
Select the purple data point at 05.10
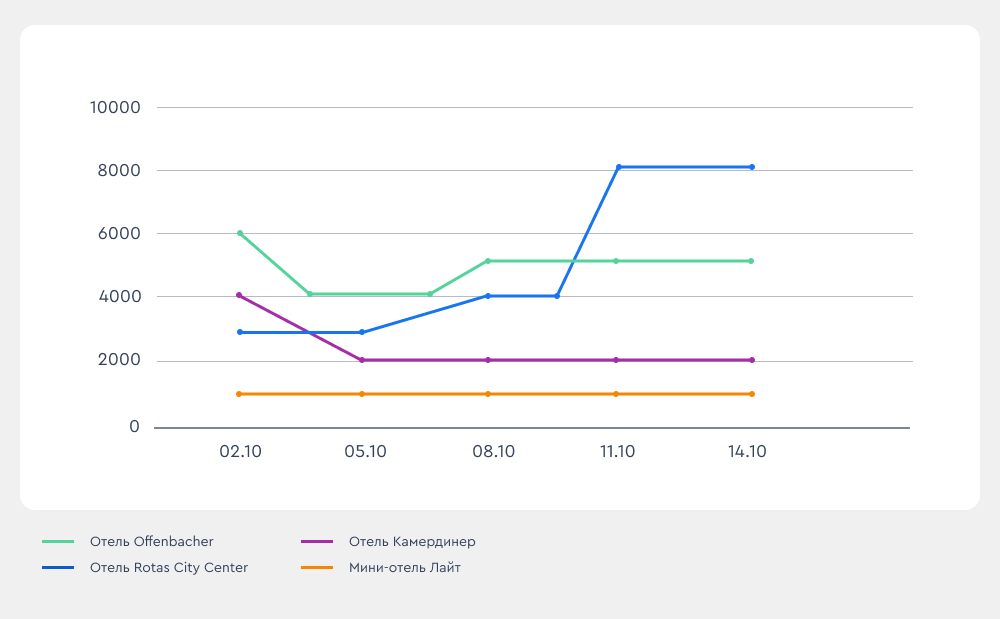[362, 360]
